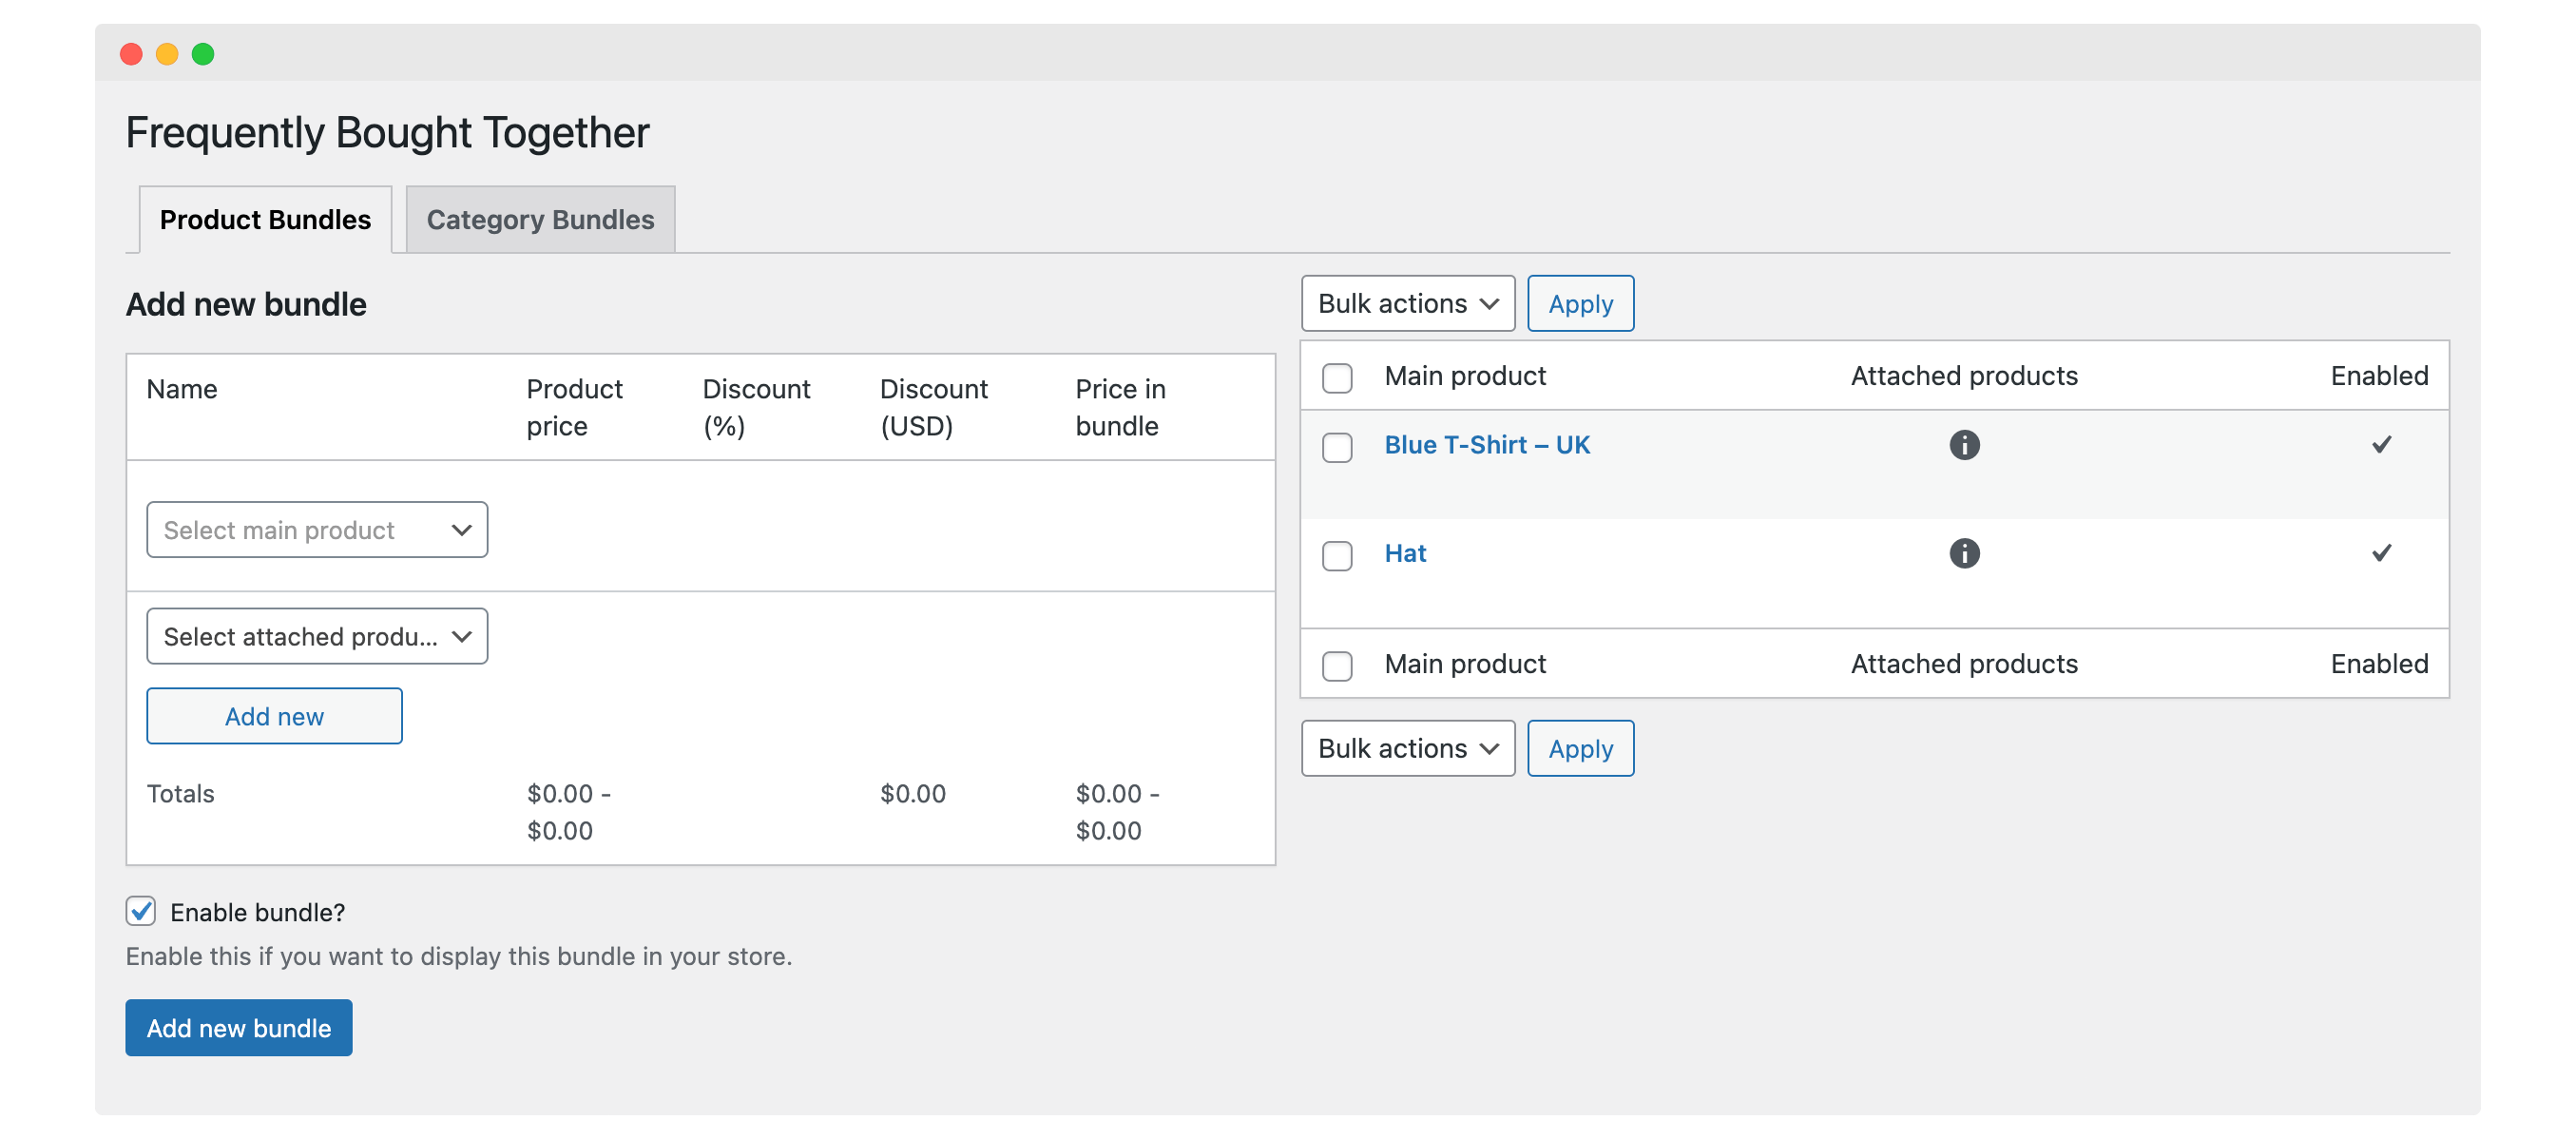Click the red window close button
This screenshot has width=2576, height=1139.
[131, 54]
